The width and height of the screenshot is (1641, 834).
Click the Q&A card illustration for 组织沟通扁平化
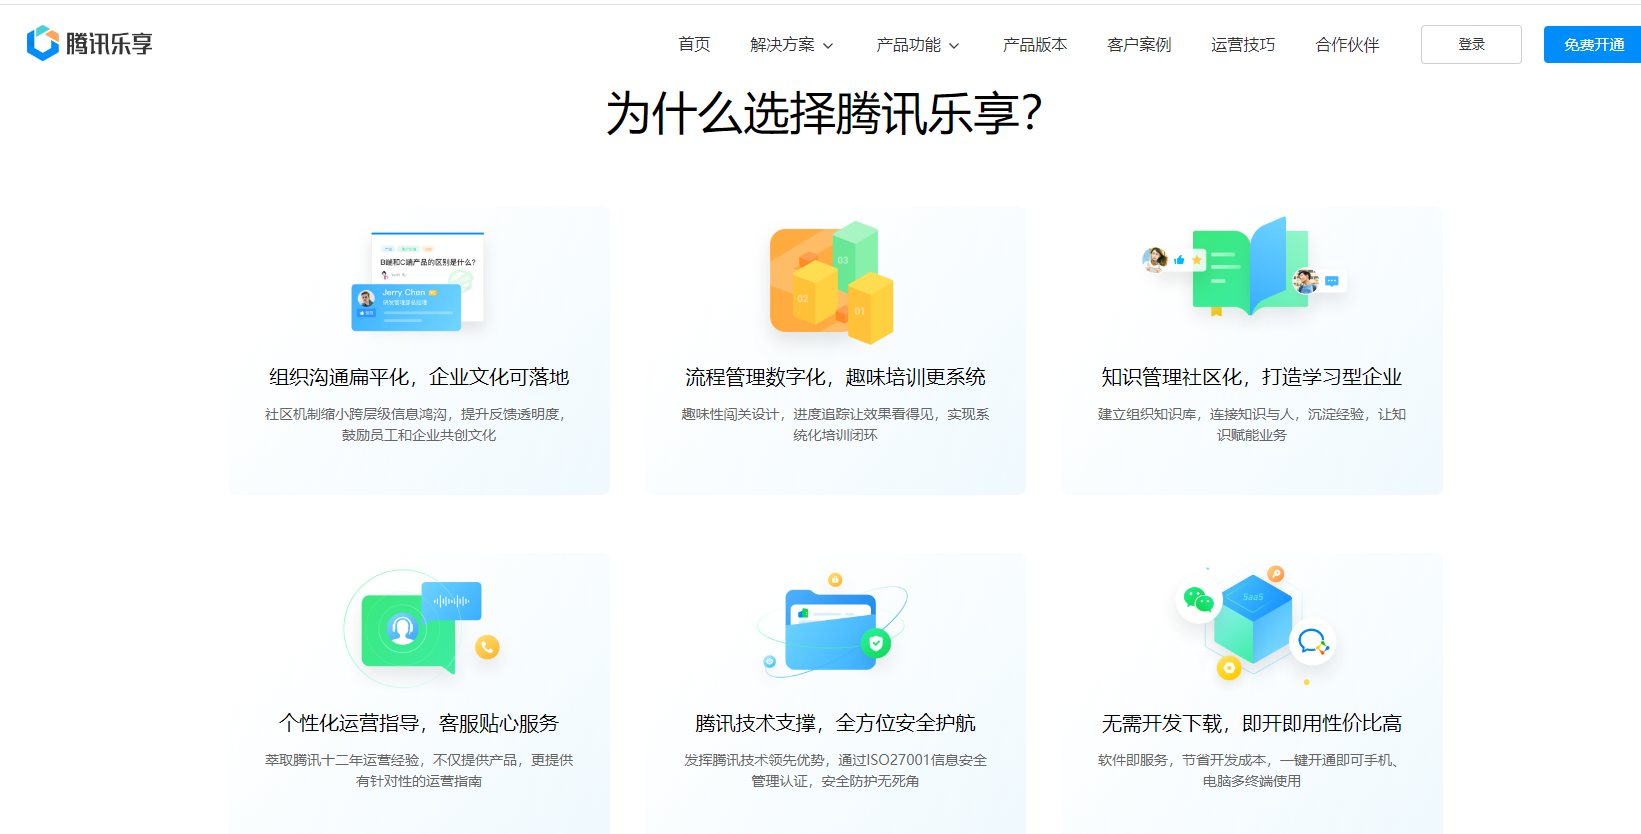[419, 281]
